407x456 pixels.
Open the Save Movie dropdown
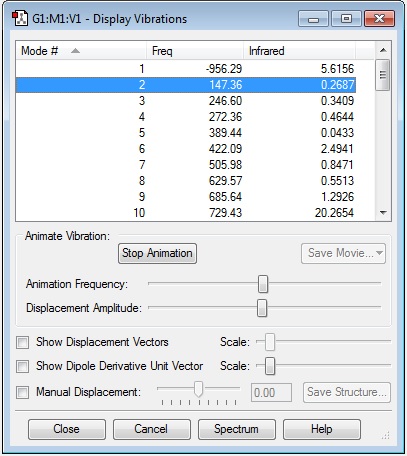coord(343,253)
